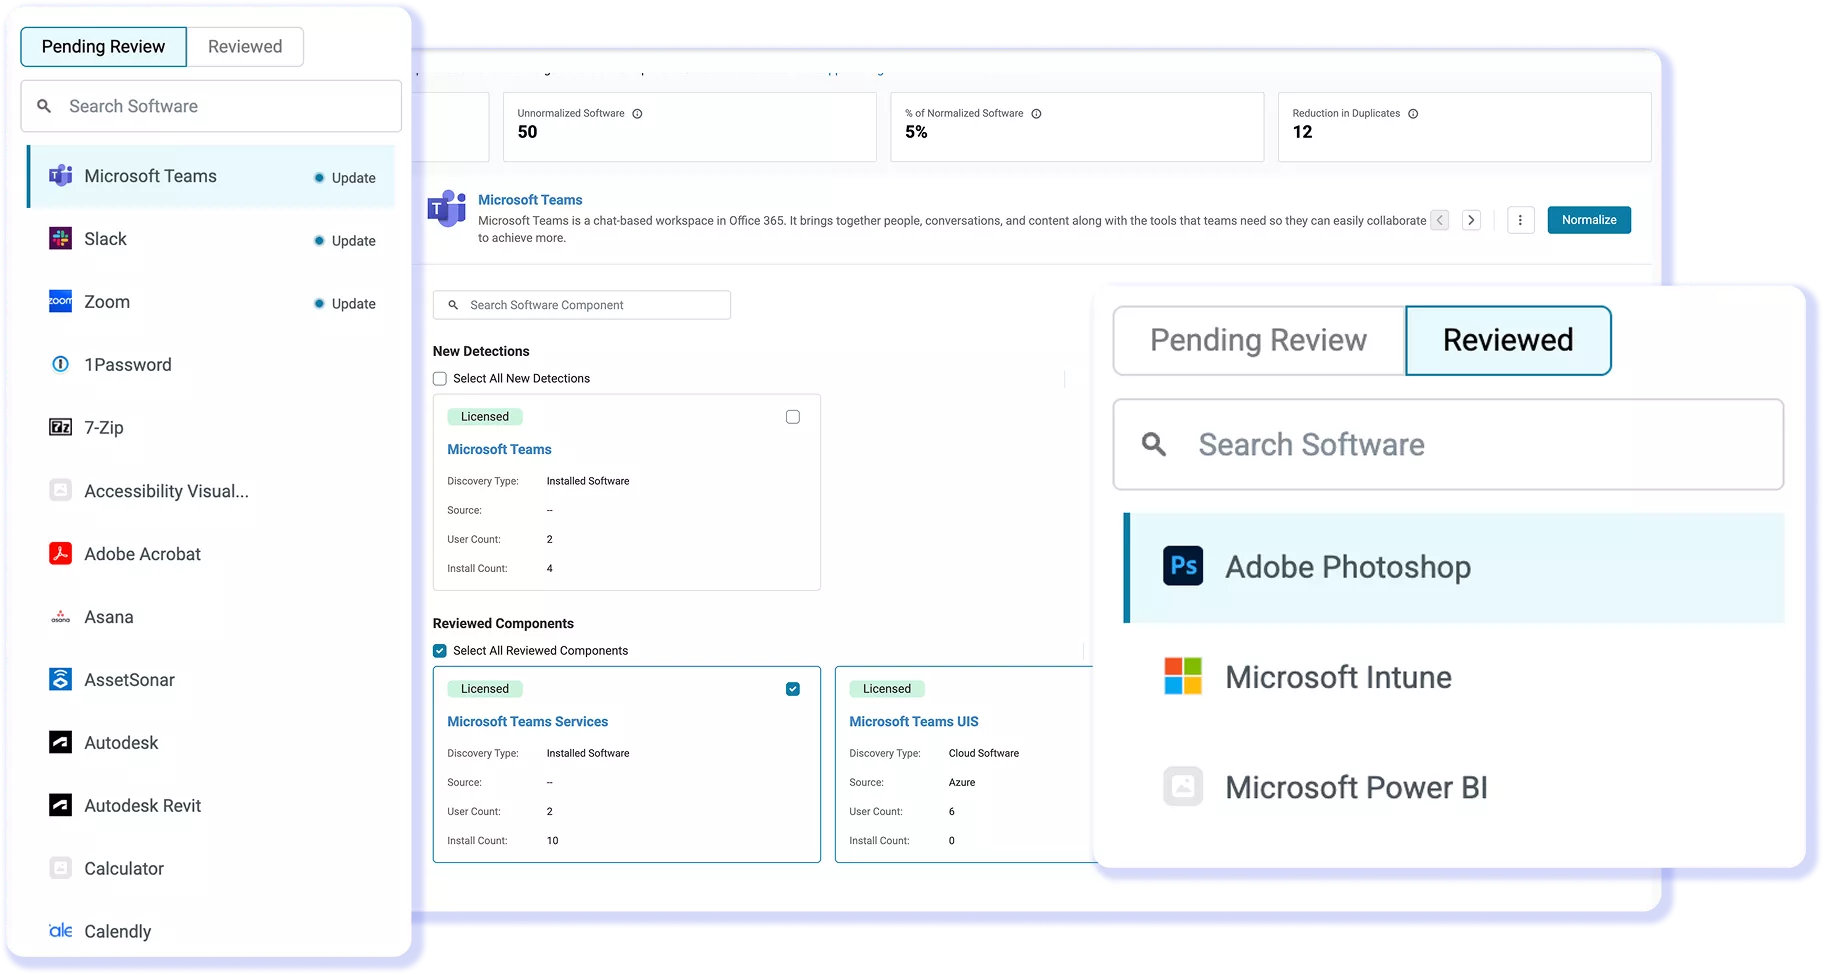Open Microsoft Teams Services component link
This screenshot has height=975, width=1824.
(527, 722)
